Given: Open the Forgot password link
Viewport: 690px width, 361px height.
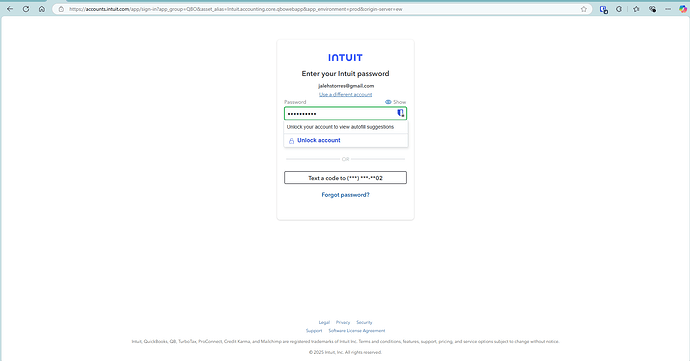Looking at the screenshot, I should (x=345, y=195).
